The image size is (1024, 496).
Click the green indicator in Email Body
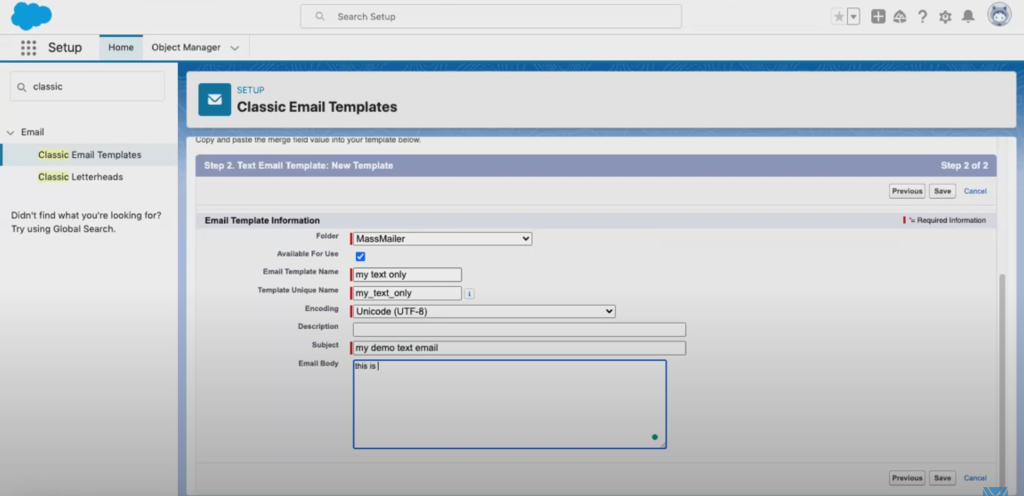(x=654, y=437)
